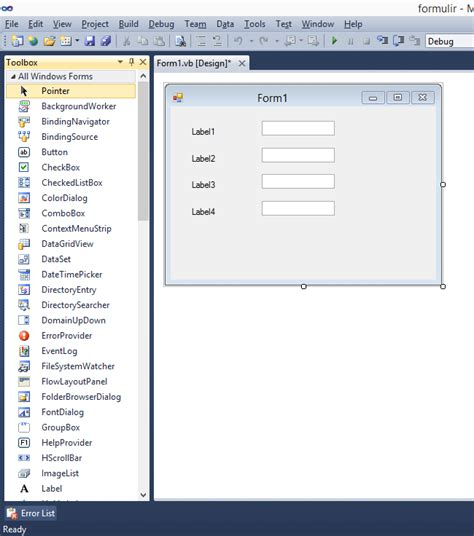
Task: Switch to the Form1.vb [Design] tab
Action: 194,63
